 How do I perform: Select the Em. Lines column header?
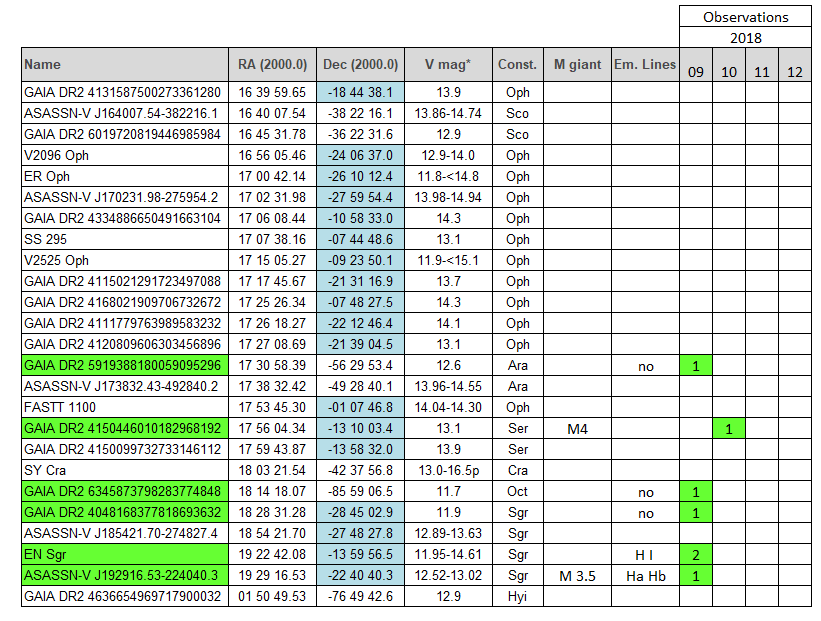pos(645,65)
